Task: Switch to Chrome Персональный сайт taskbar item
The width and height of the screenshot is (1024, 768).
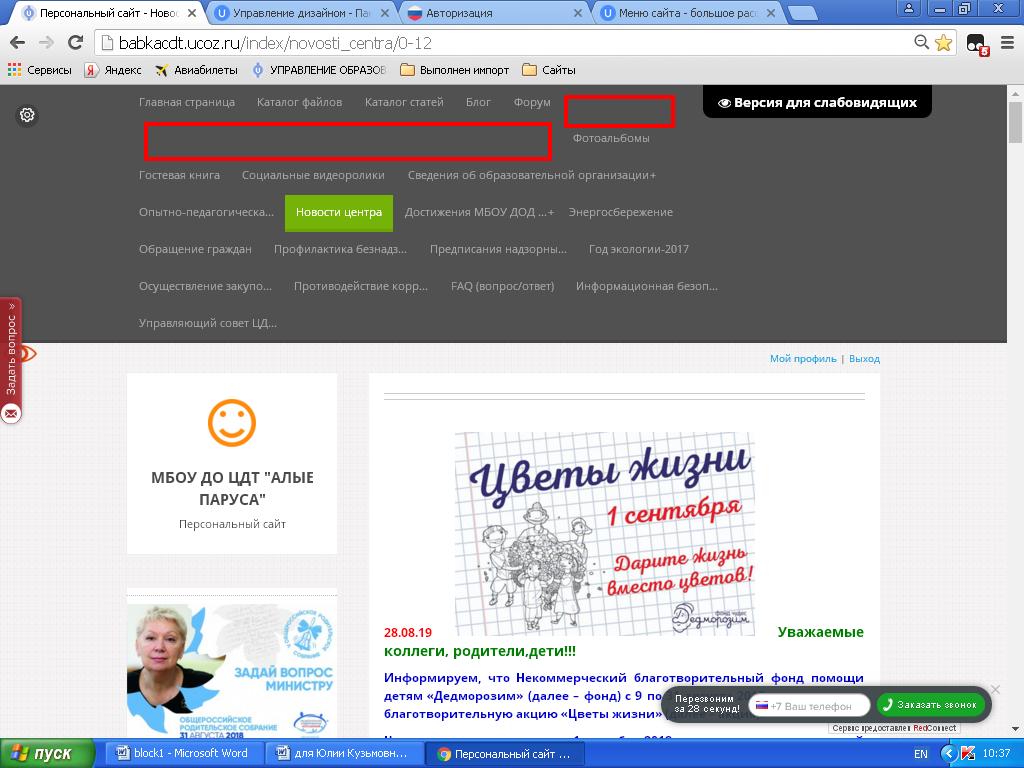Action: point(504,754)
